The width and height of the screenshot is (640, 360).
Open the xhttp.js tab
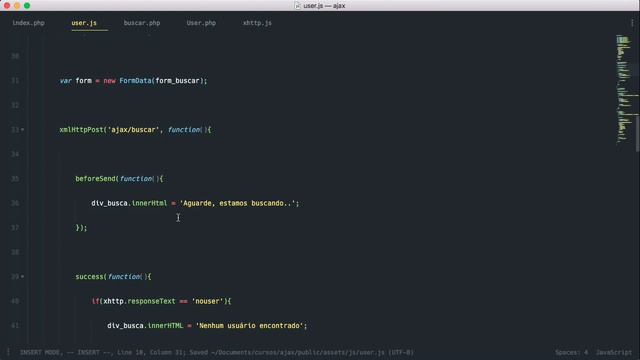[257, 23]
